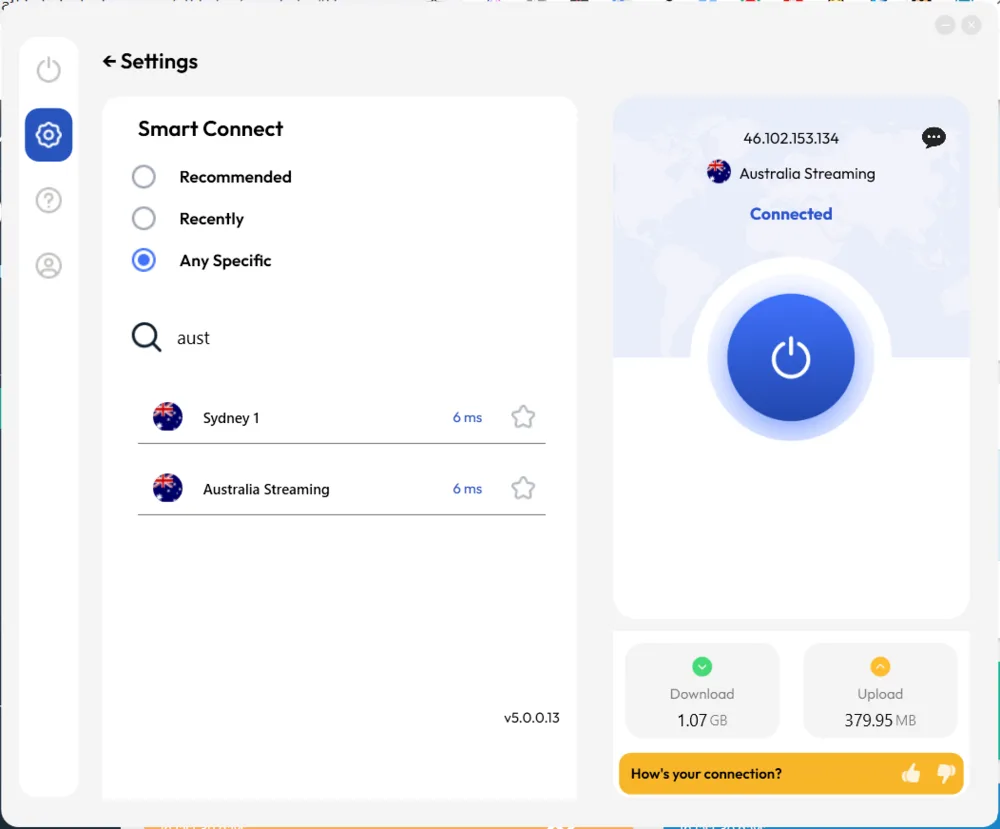Choose Australia Streaming in server list
The width and height of the screenshot is (1000, 829).
[342, 489]
